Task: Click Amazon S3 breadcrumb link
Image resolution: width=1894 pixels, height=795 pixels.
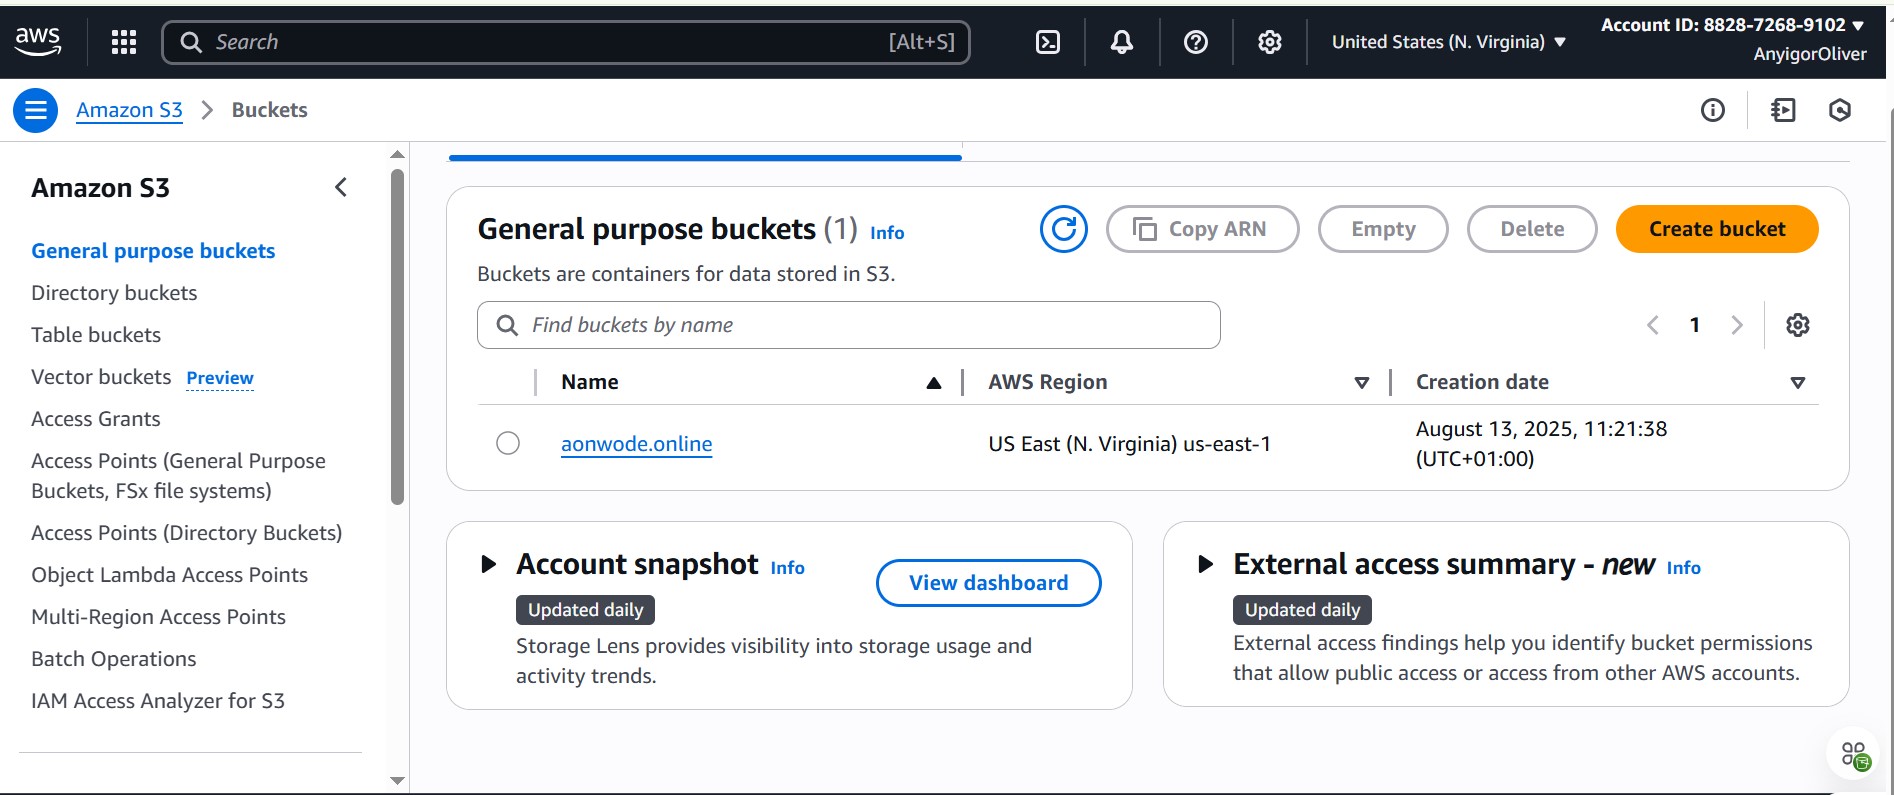Action: (129, 110)
